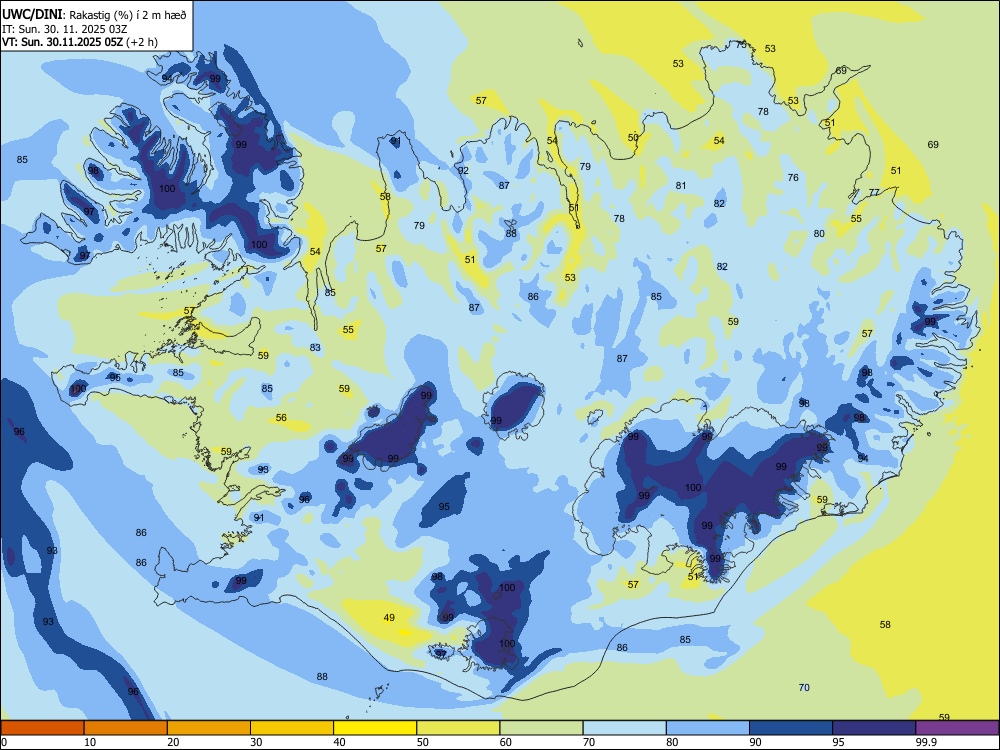
Task: Click the humidity value "92" on the map
Action: coord(463,170)
